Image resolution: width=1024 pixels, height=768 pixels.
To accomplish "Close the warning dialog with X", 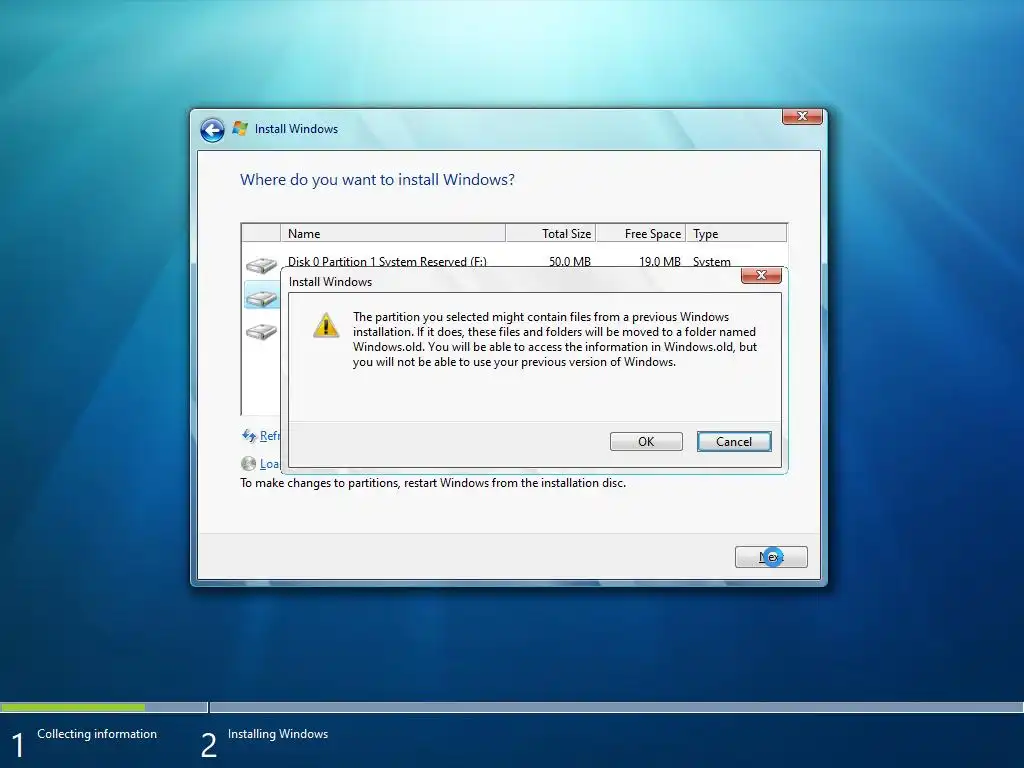I will [x=761, y=276].
